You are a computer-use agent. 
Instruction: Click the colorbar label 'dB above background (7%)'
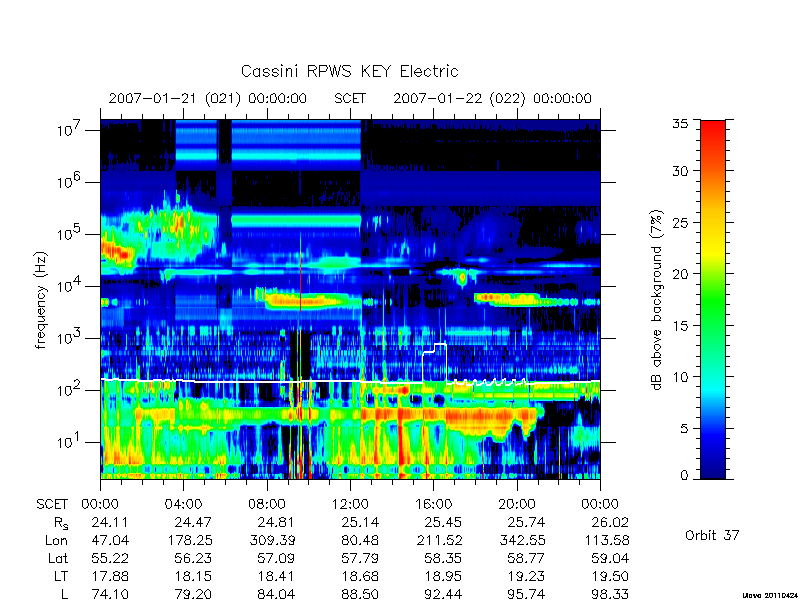657,300
